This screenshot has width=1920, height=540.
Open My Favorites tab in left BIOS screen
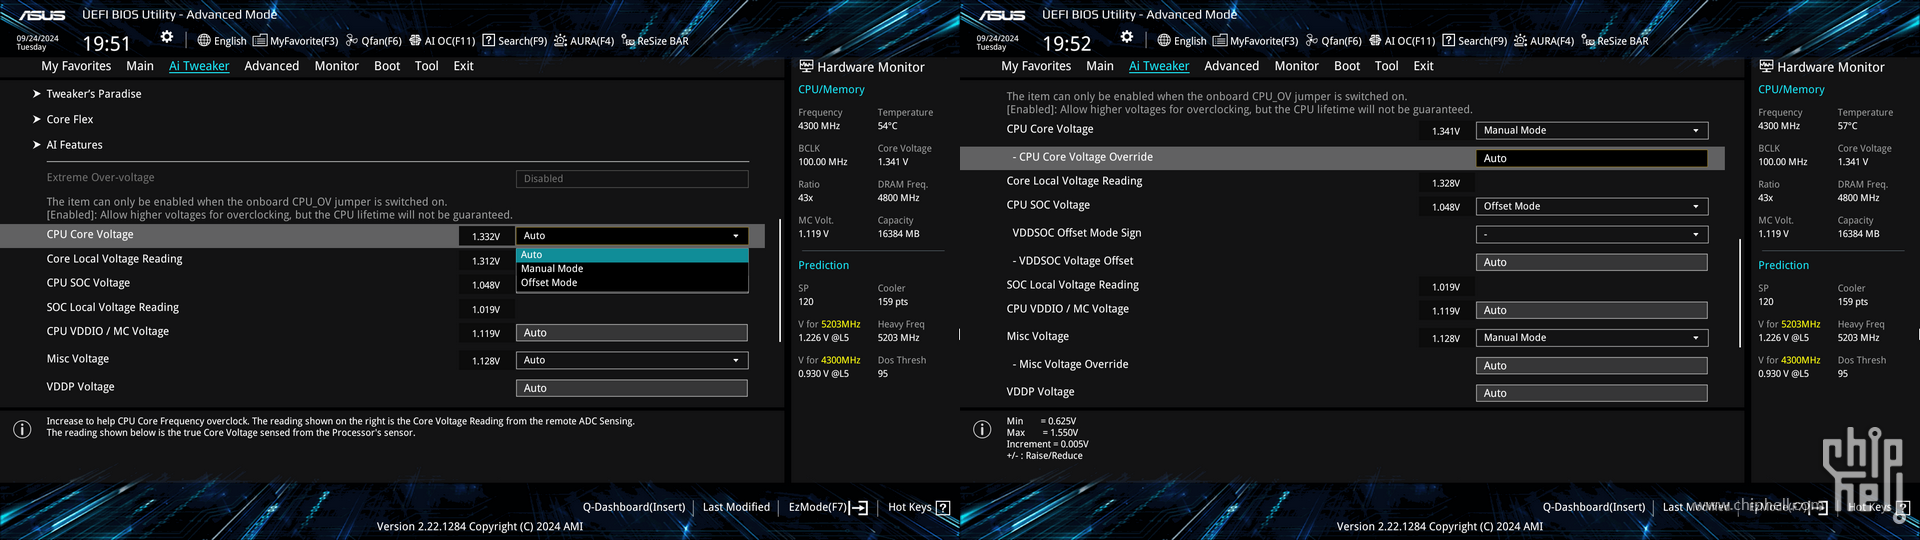point(76,66)
